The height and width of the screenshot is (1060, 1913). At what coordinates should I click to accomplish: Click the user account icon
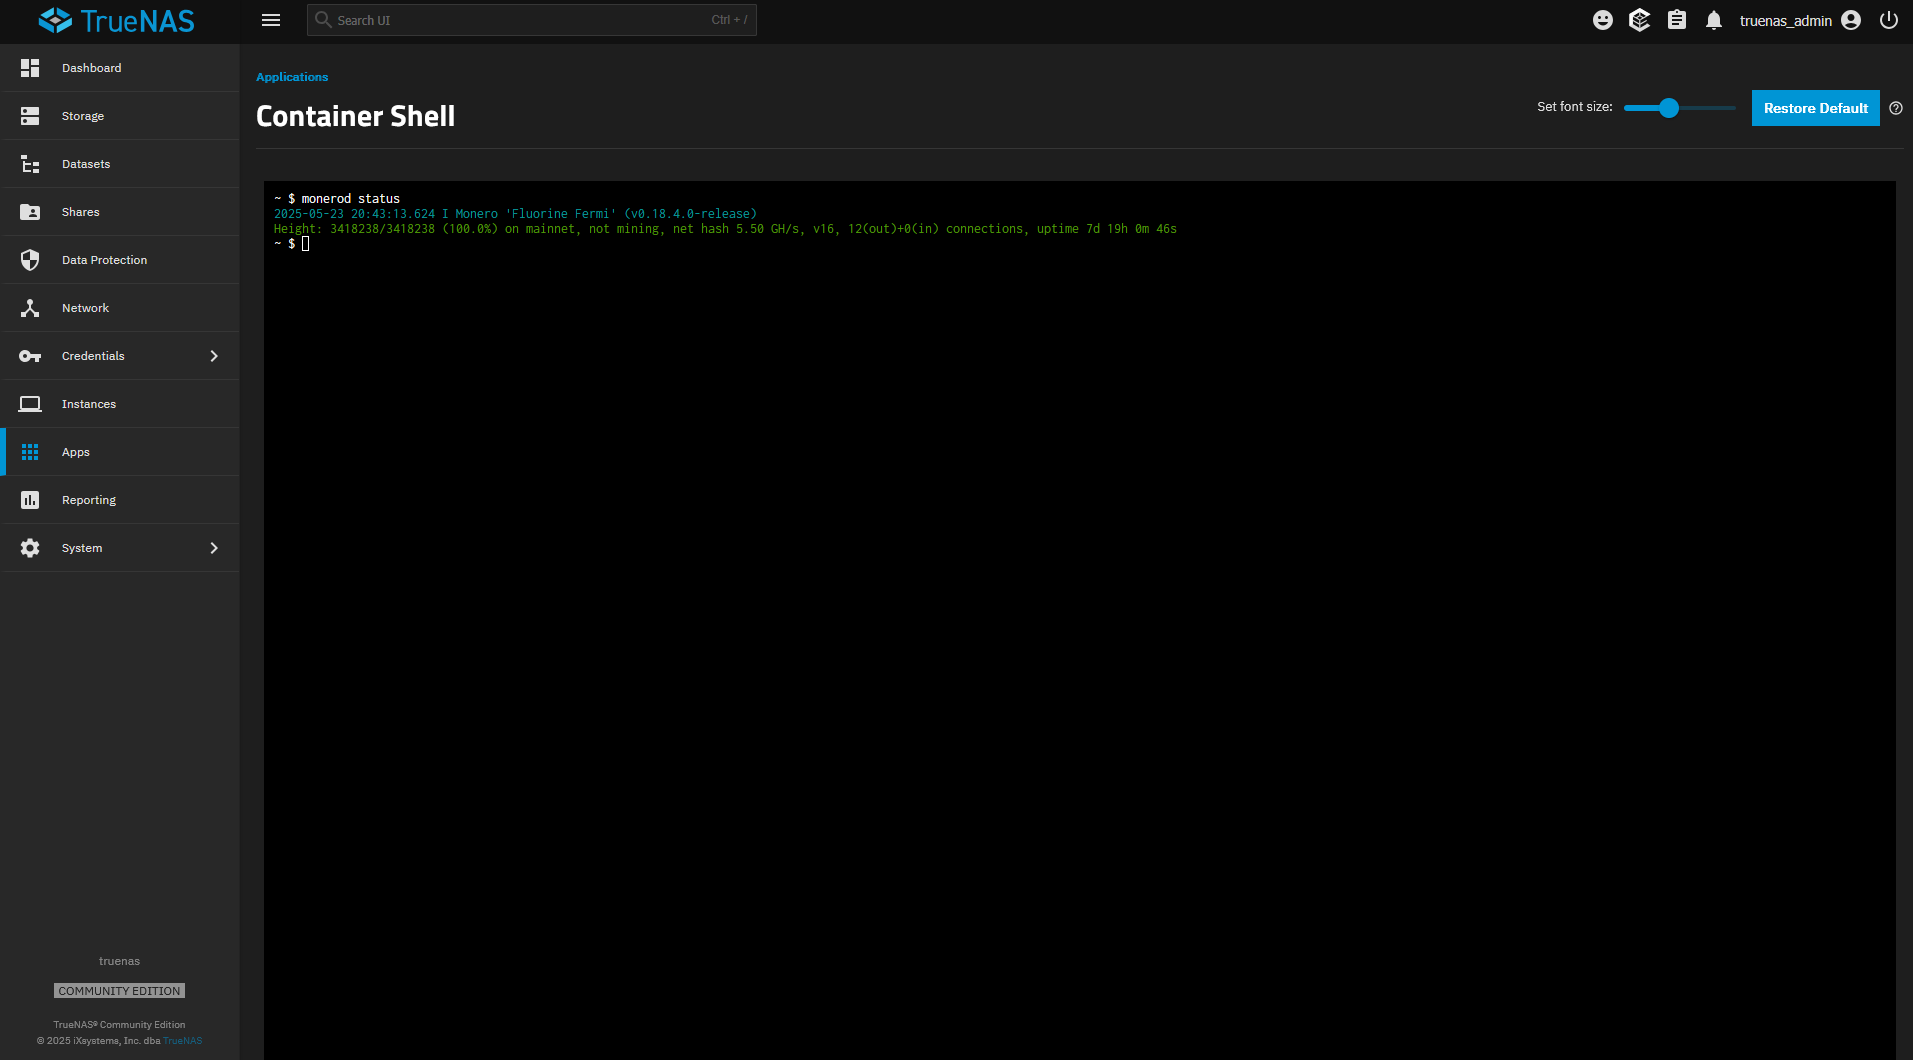tap(1850, 19)
